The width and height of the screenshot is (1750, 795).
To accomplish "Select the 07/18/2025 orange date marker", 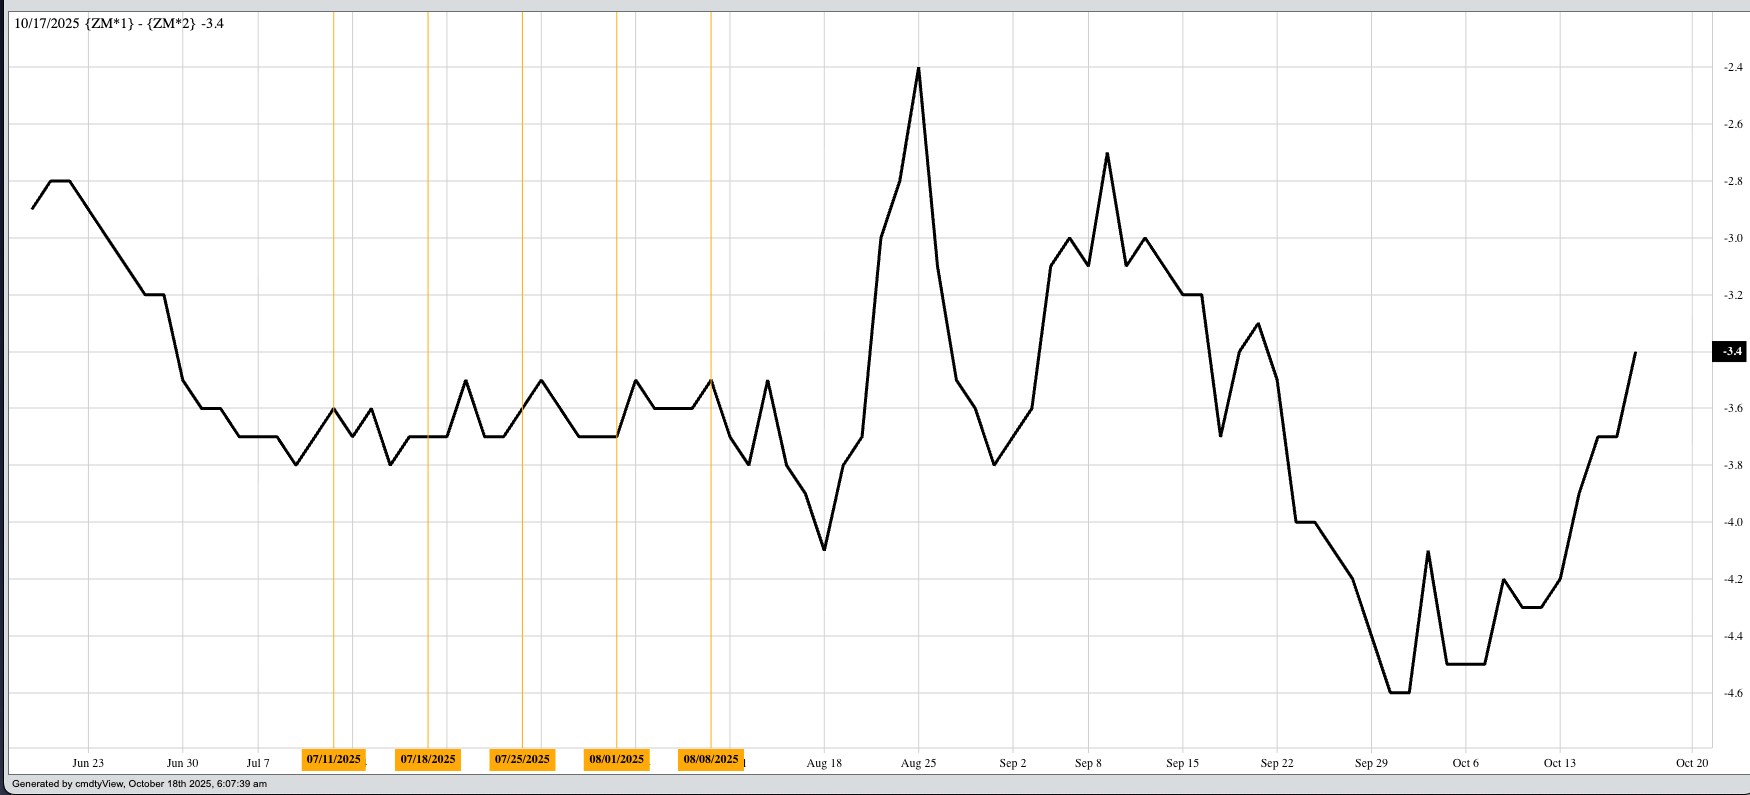I will pyautogui.click(x=428, y=760).
